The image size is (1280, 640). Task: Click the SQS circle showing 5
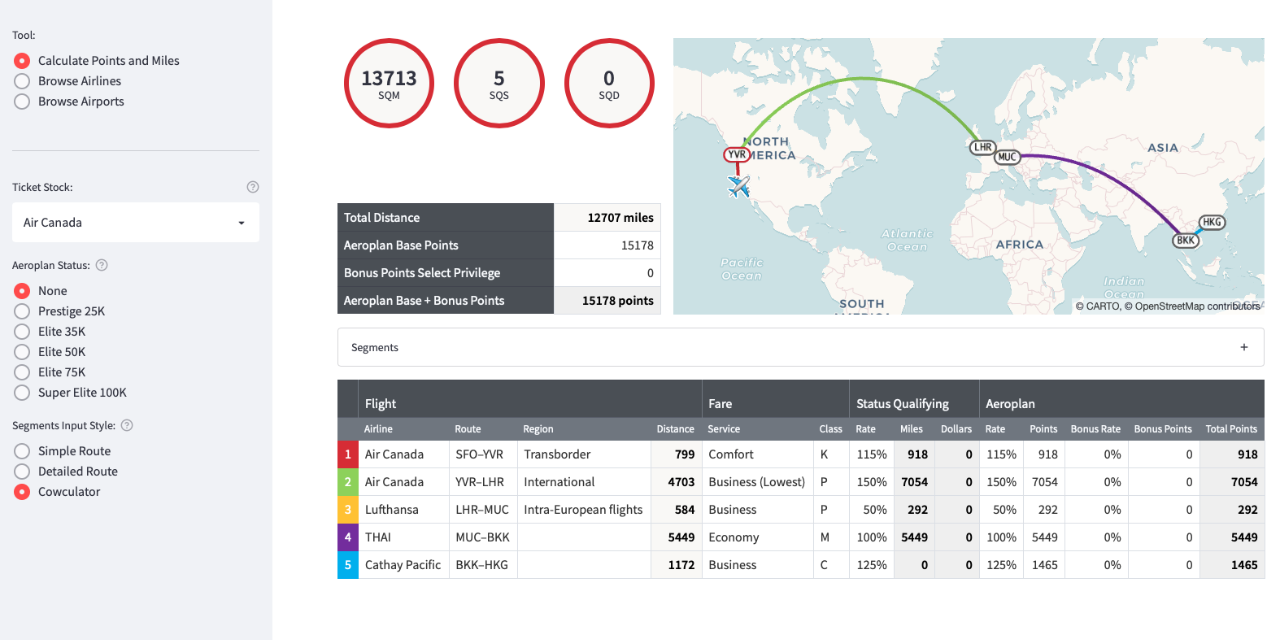pos(499,83)
